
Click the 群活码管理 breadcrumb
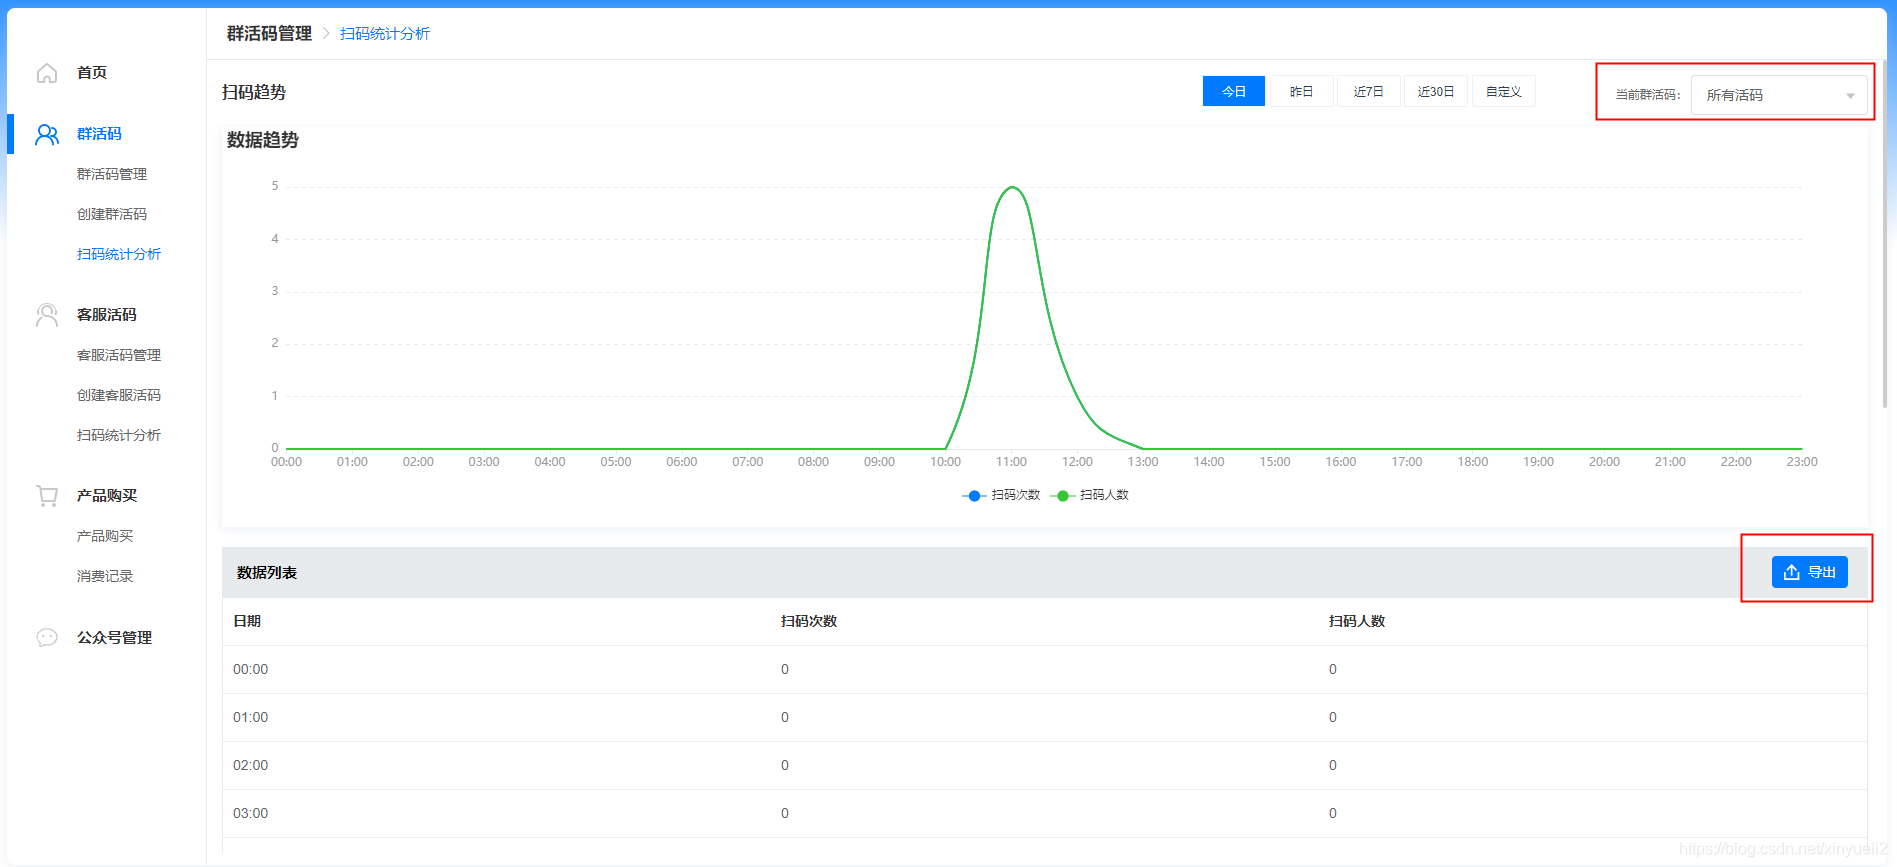click(x=269, y=34)
